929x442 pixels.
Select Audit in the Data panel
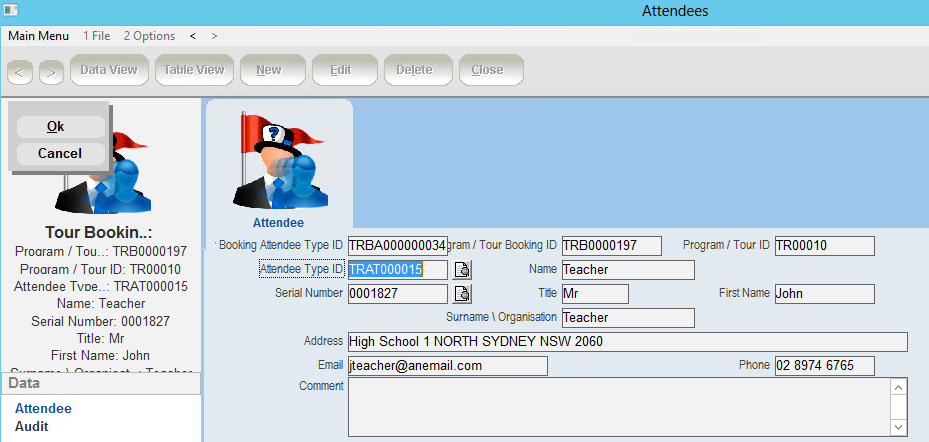[31, 426]
